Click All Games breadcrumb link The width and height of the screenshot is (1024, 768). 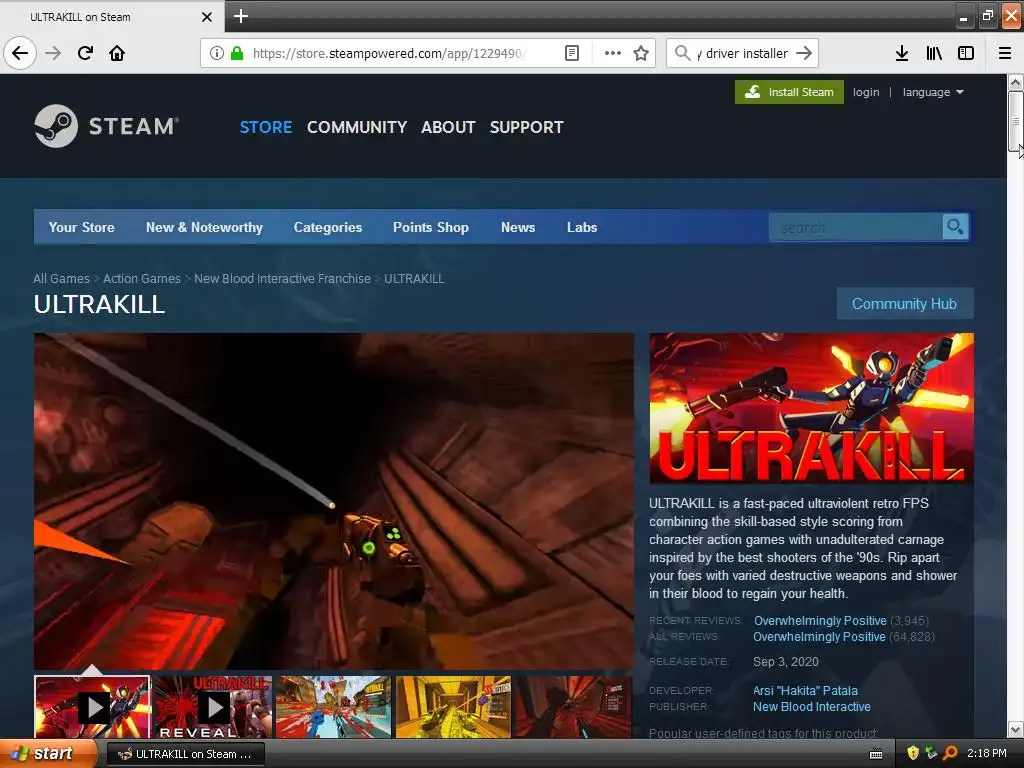pyautogui.click(x=61, y=279)
